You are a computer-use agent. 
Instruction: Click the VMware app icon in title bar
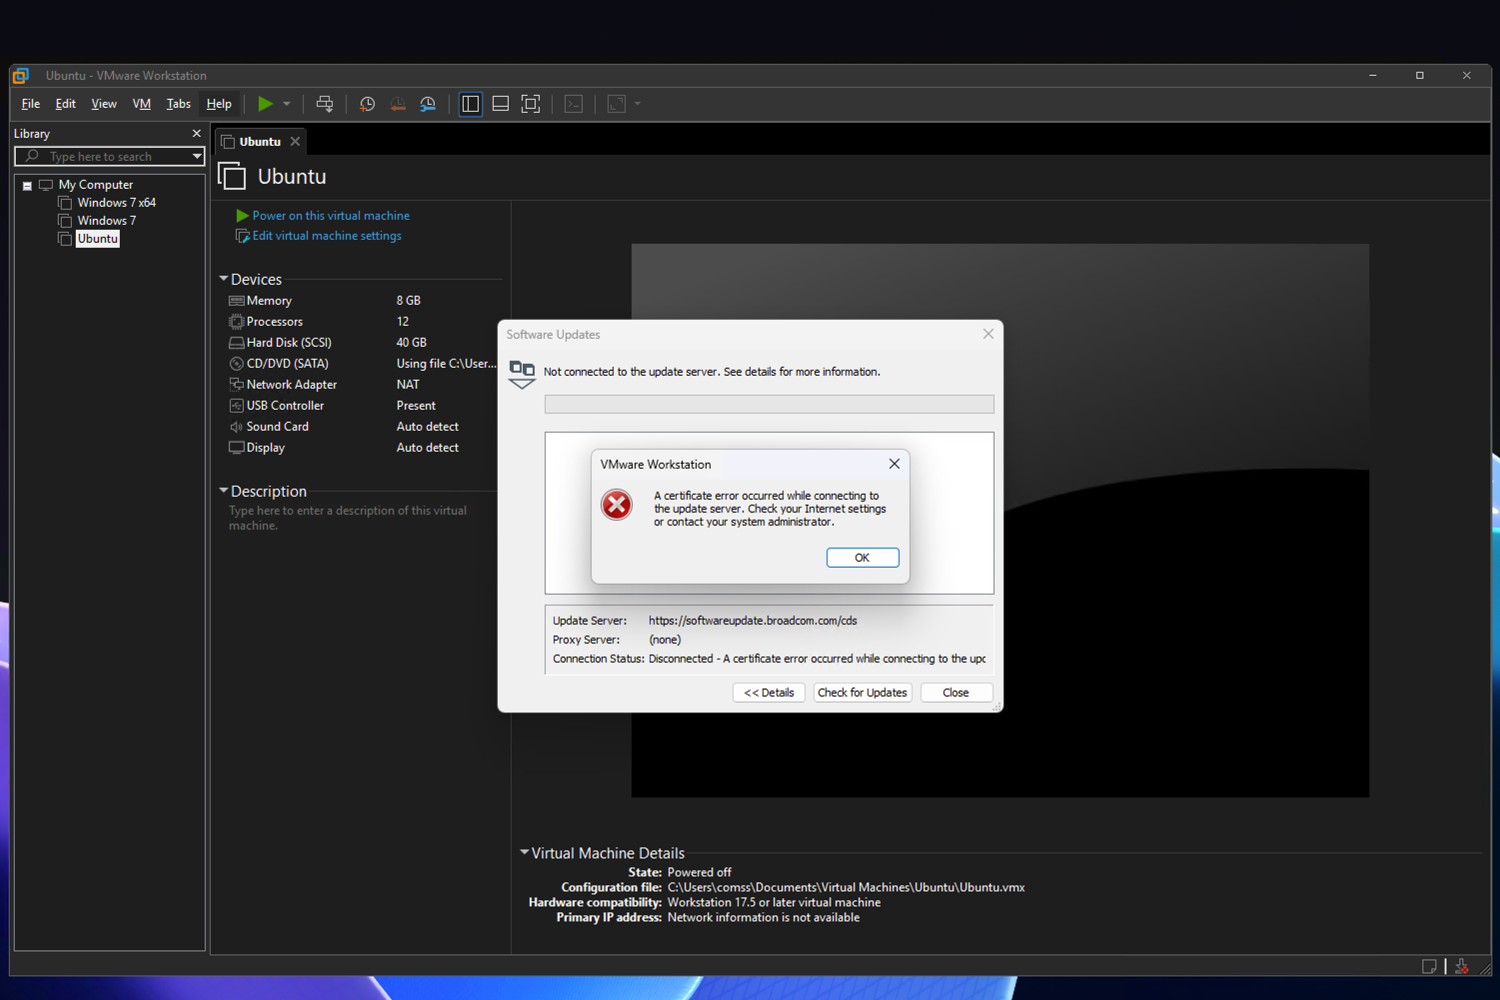pos(21,76)
